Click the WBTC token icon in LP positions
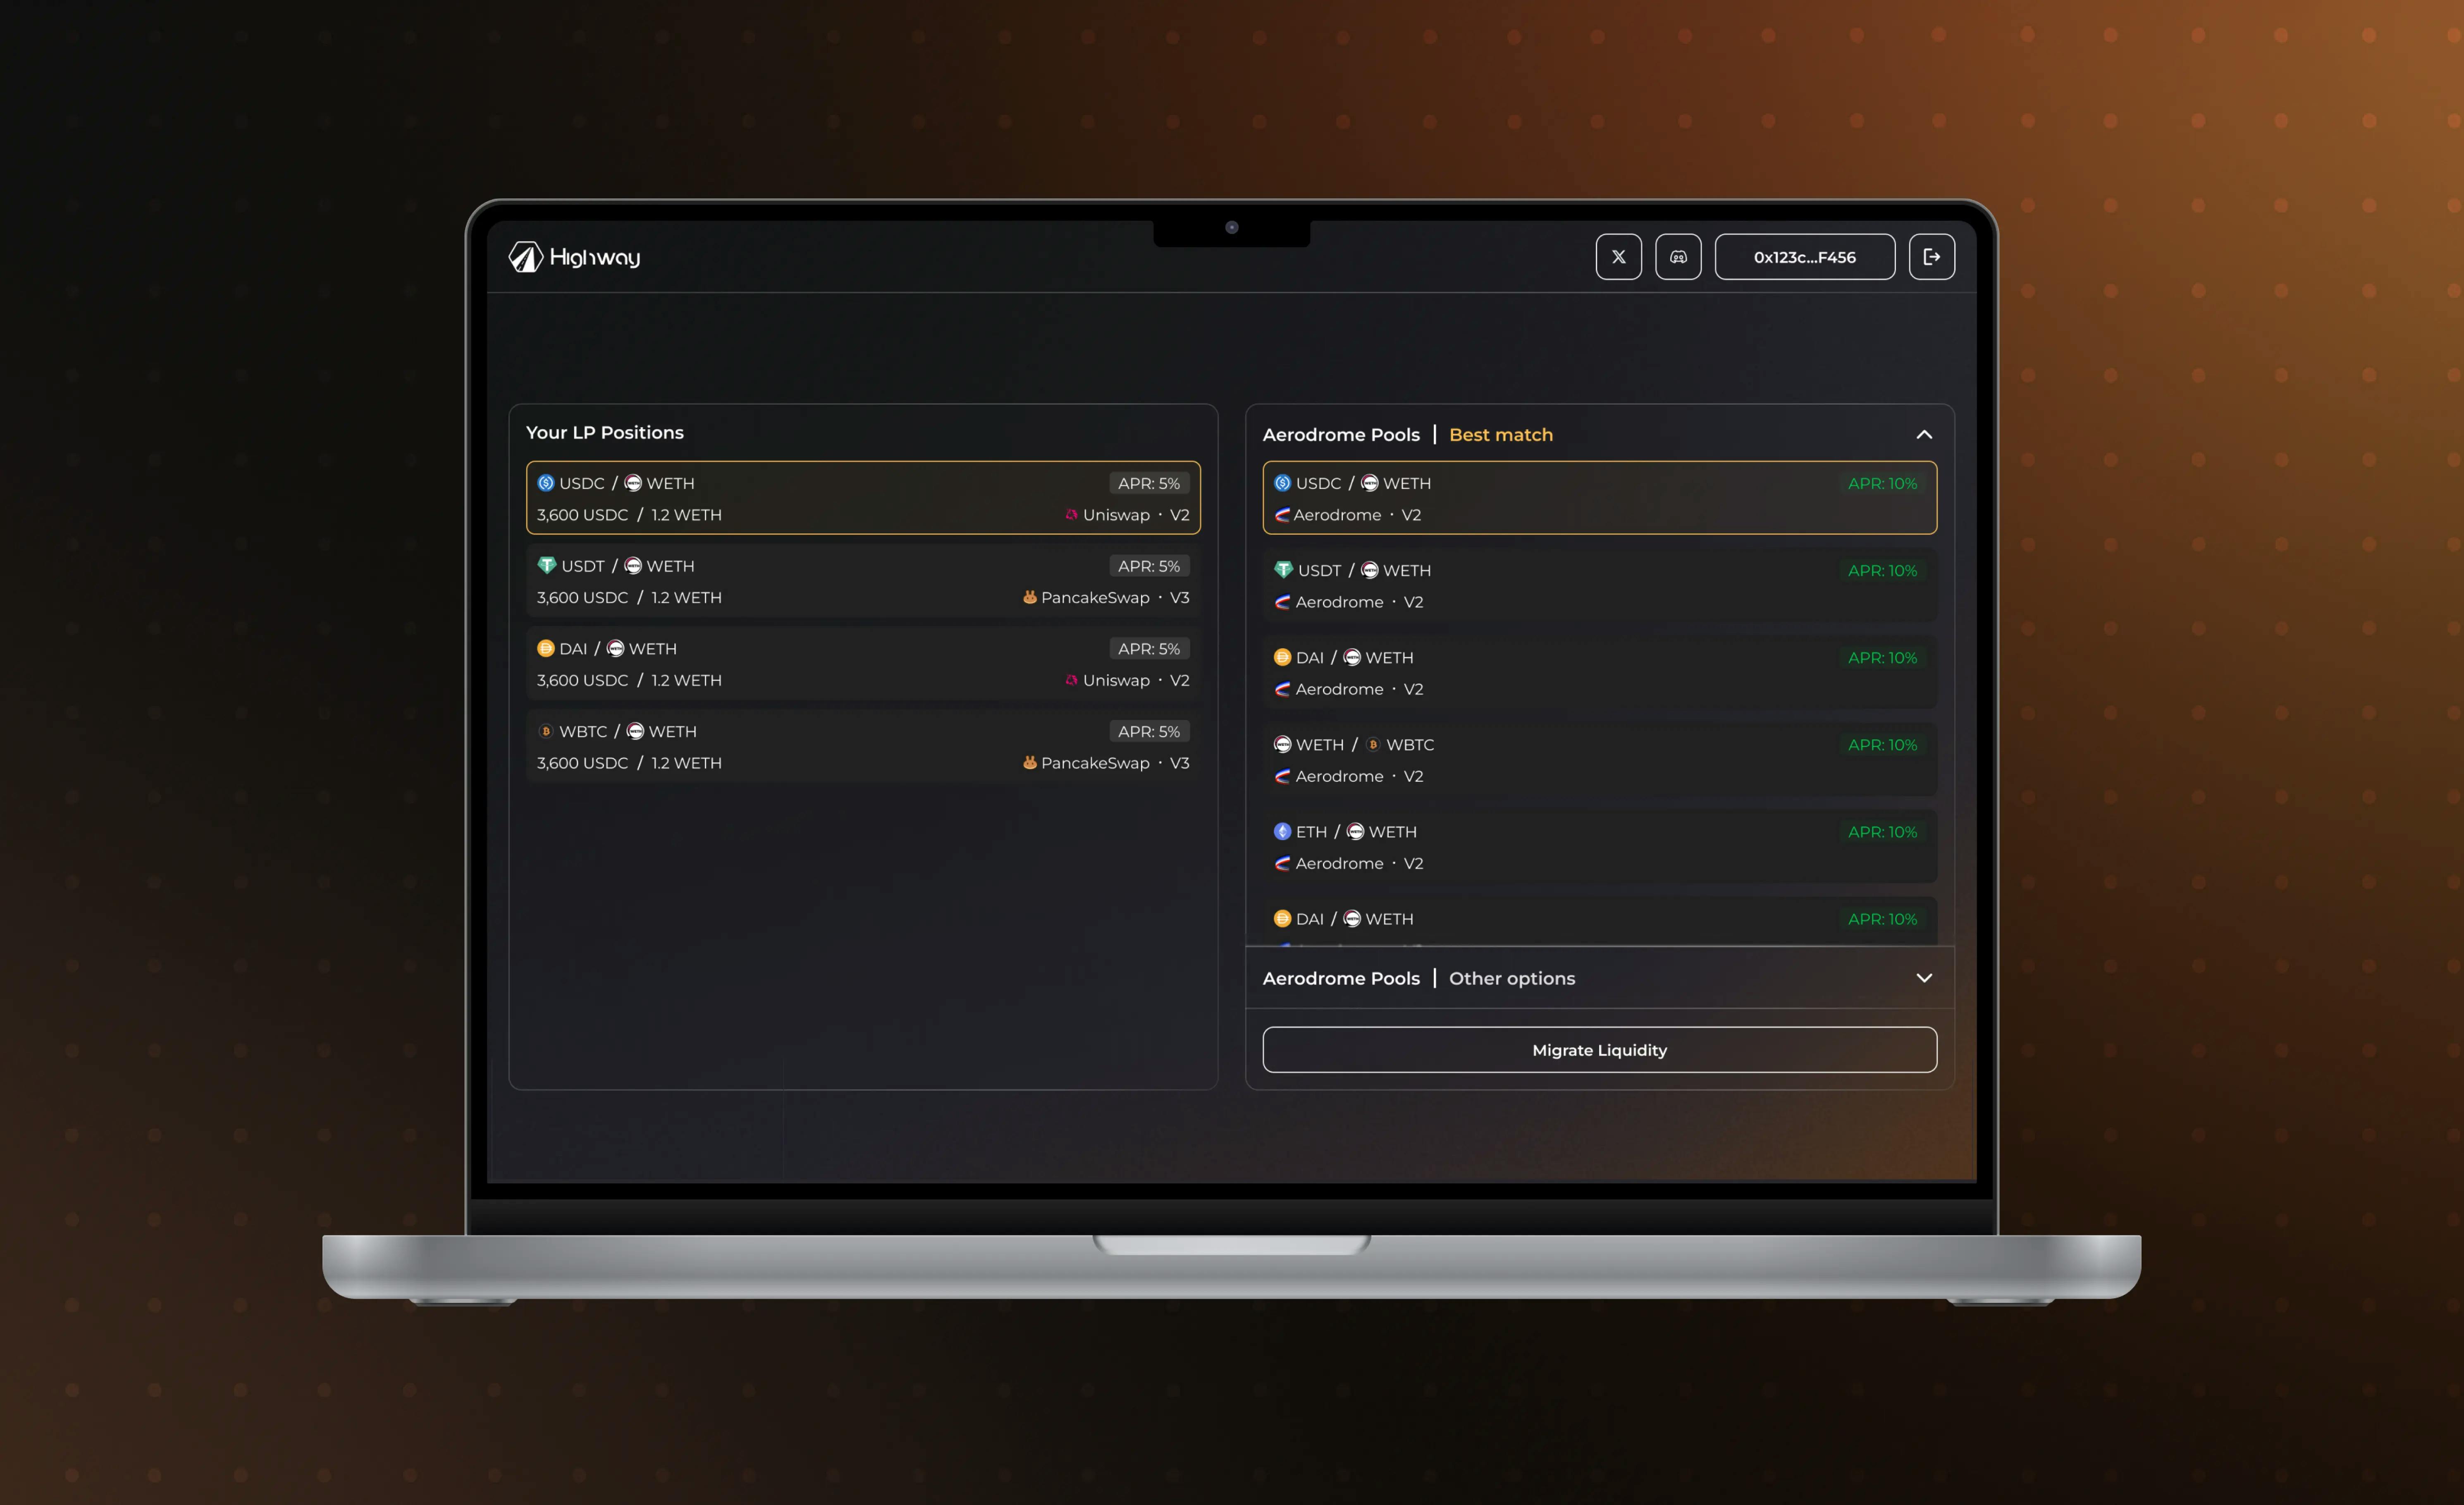This screenshot has height=1505, width=2464. click(546, 732)
